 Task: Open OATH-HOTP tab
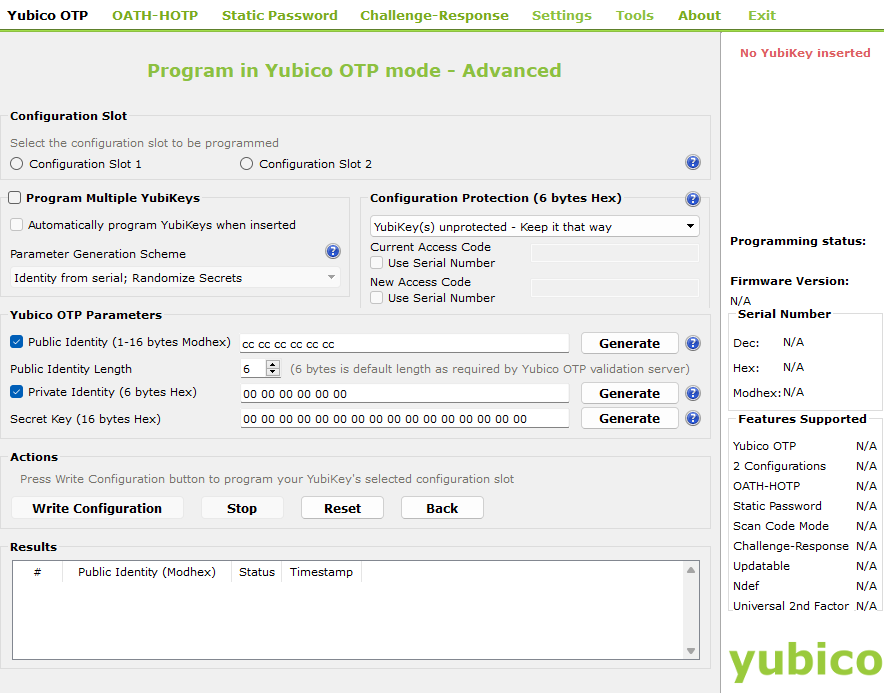click(155, 15)
